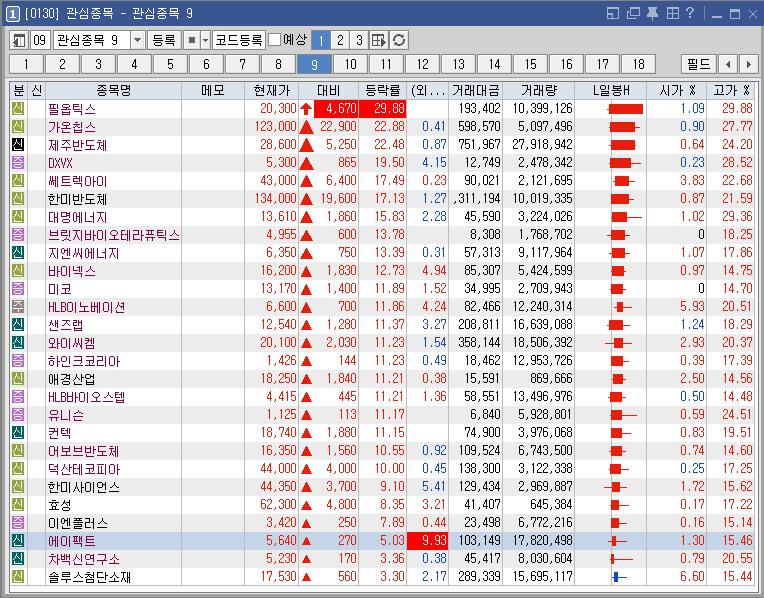This screenshot has width=764, height=598.
Task: Click the window number 1 icon in title bar
Action: [13, 14]
